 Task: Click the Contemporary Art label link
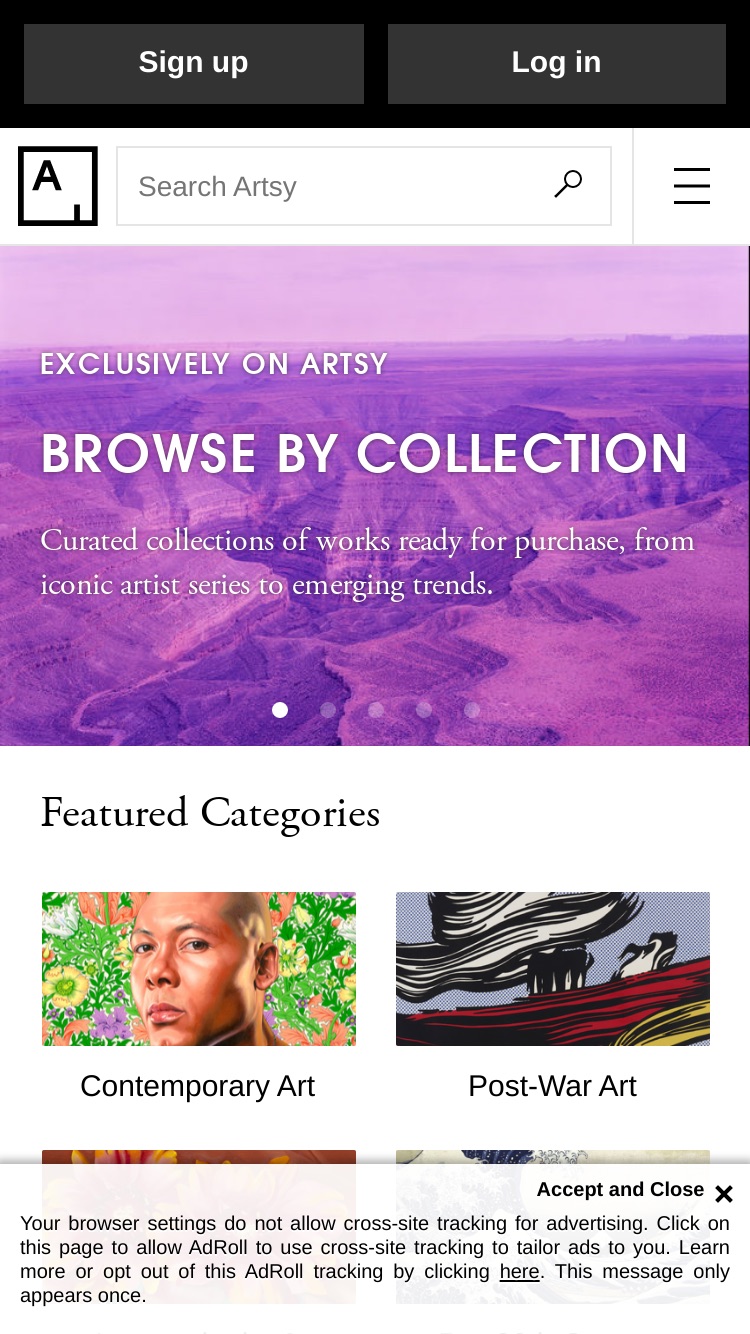click(198, 1086)
